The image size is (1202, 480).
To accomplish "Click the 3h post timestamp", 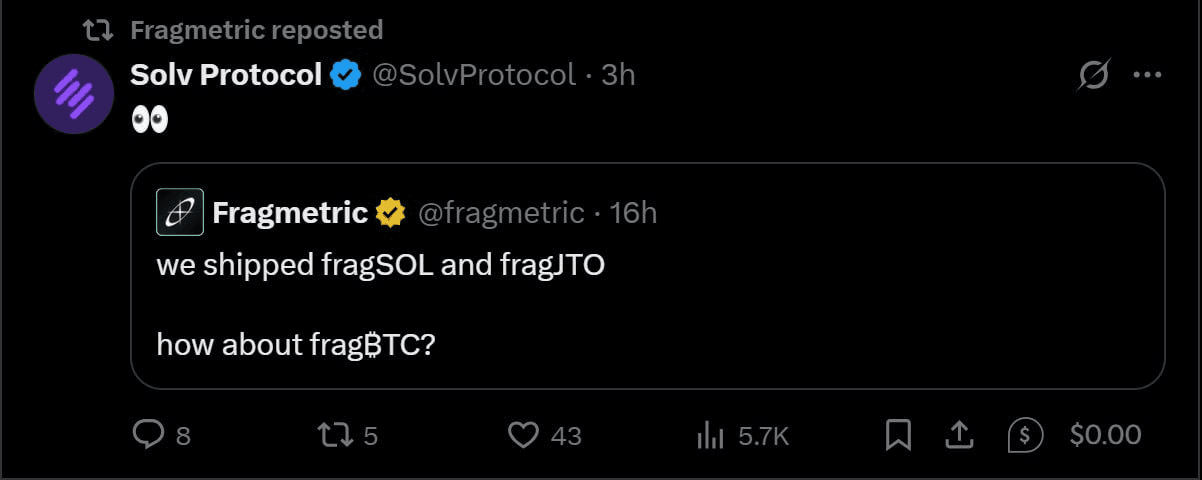I will click(618, 75).
